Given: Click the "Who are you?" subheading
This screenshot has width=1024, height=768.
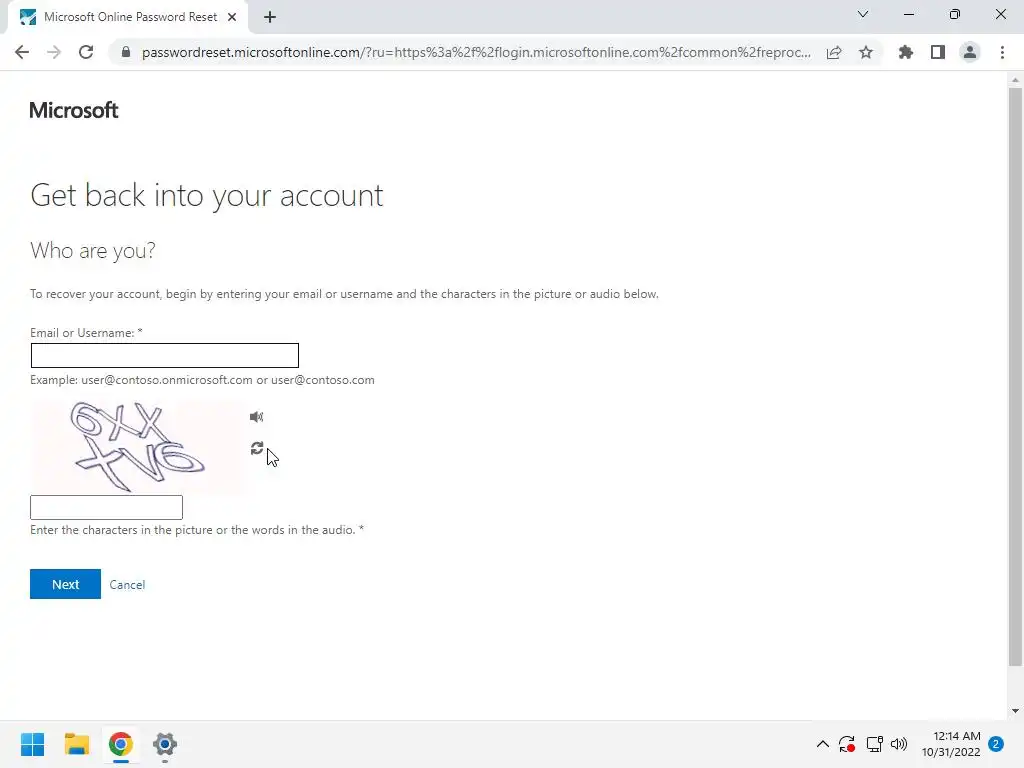Looking at the screenshot, I should [93, 250].
